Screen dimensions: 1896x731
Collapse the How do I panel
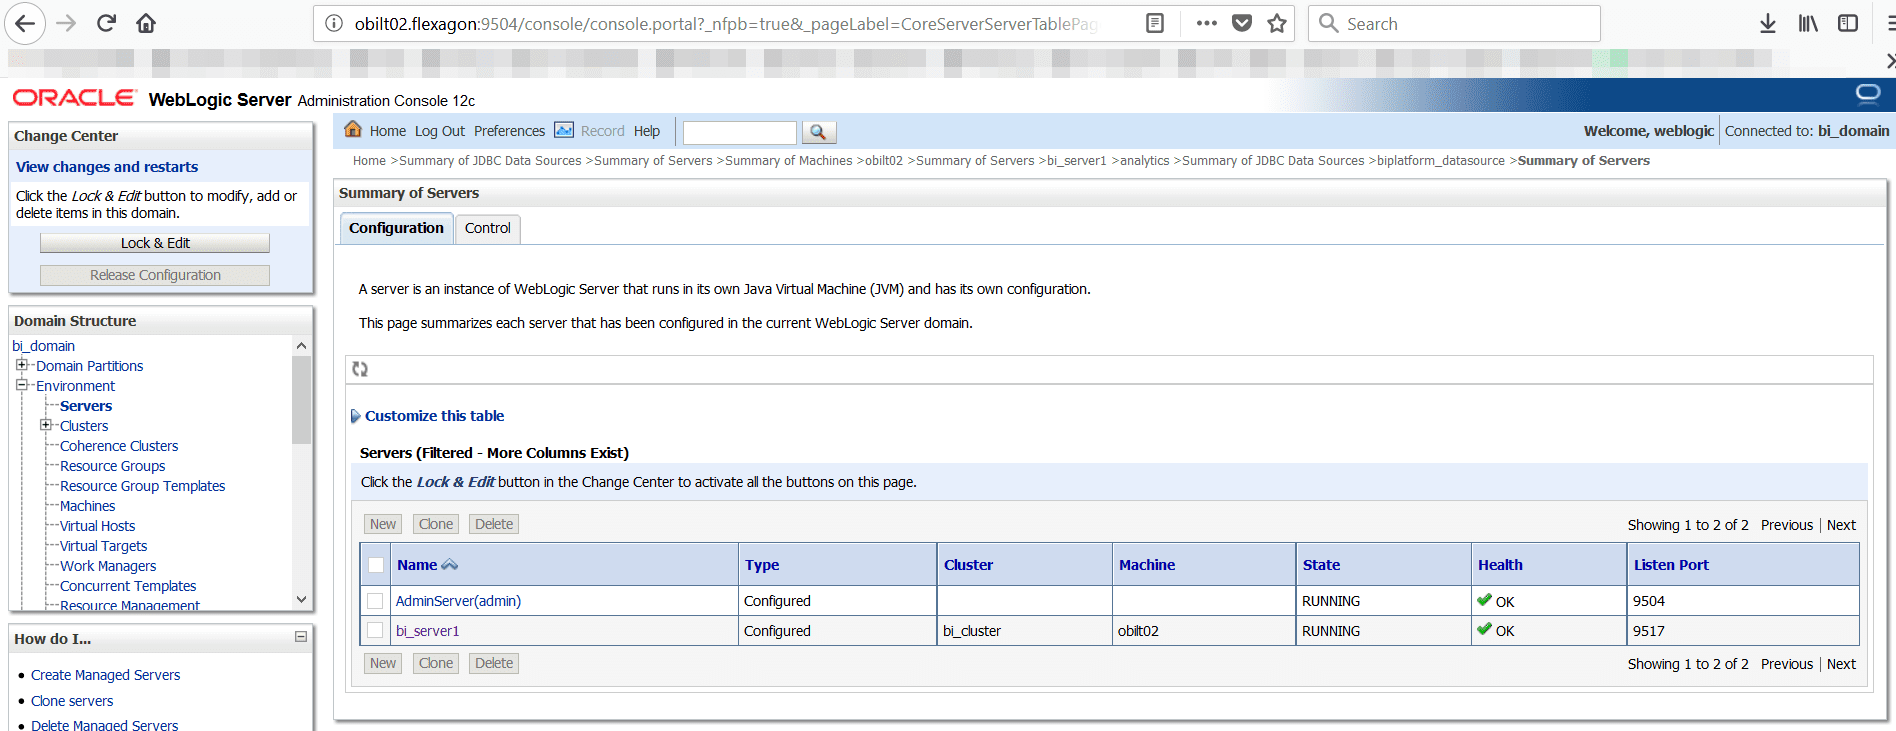point(301,637)
